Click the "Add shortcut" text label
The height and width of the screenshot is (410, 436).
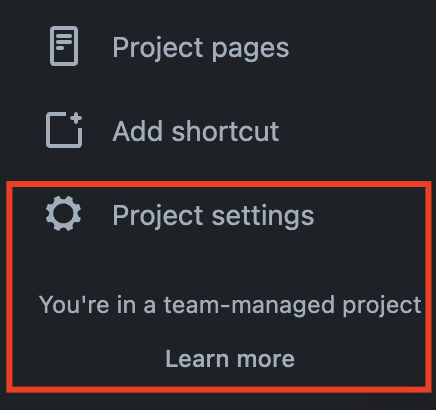click(196, 131)
